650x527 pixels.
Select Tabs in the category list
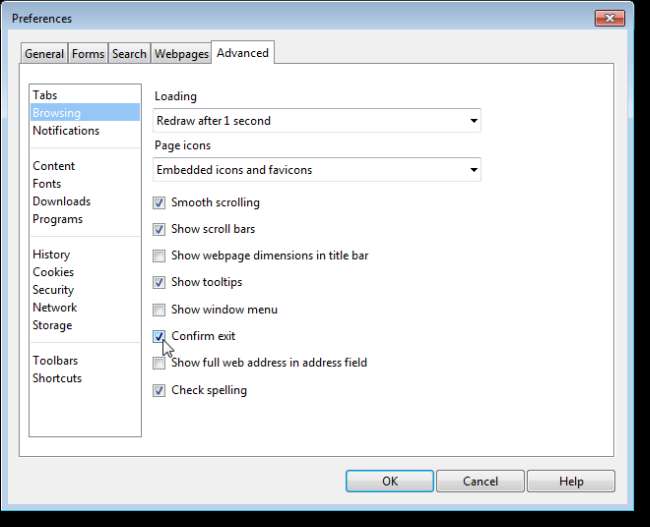pos(85,95)
